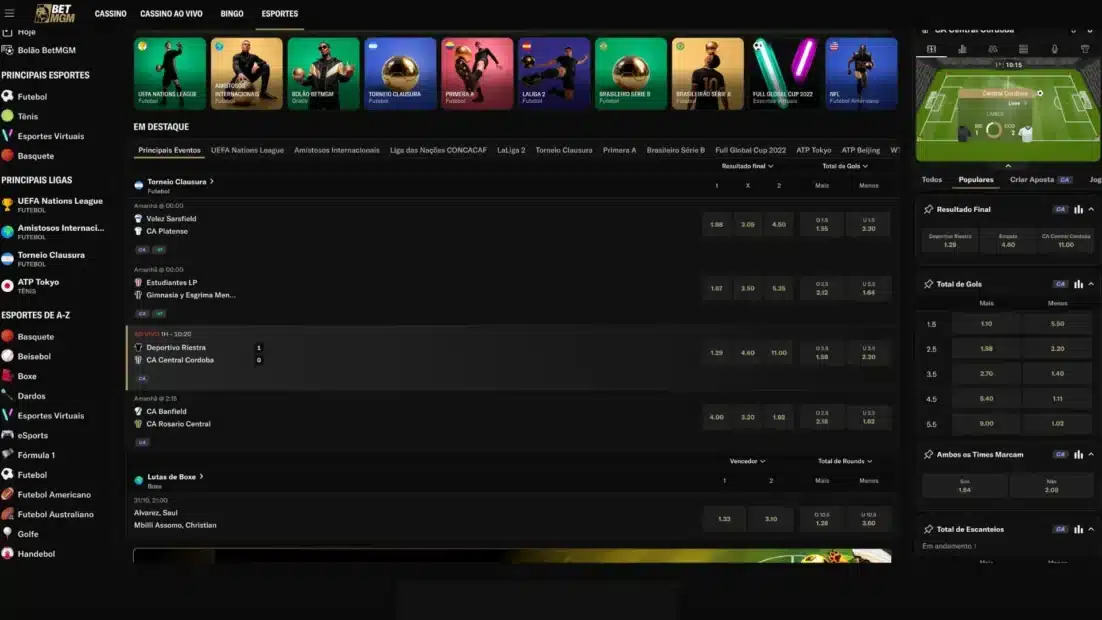Screen dimensions: 1102x620
Task: Click the microphone commentary icon above the pitch
Action: [1054, 49]
